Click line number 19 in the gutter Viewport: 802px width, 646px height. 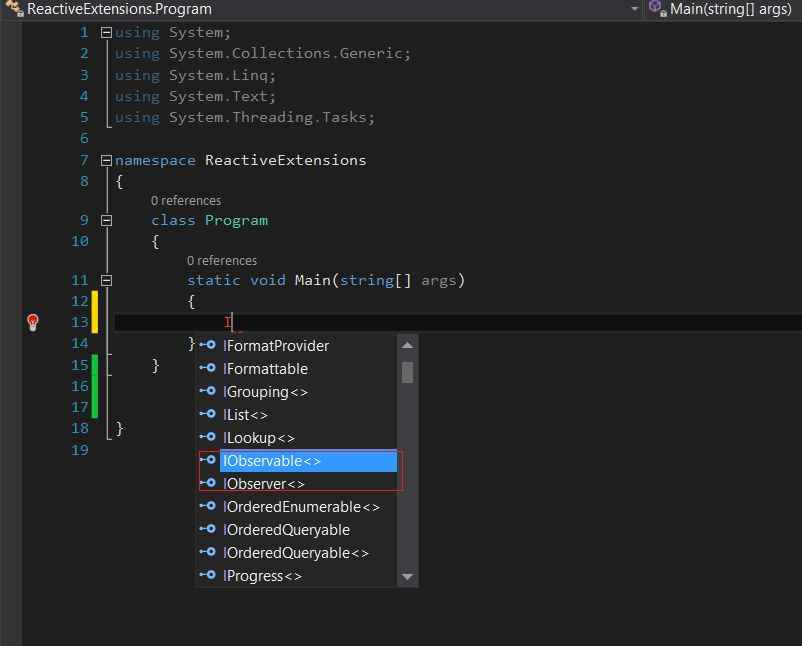pyautogui.click(x=79, y=450)
